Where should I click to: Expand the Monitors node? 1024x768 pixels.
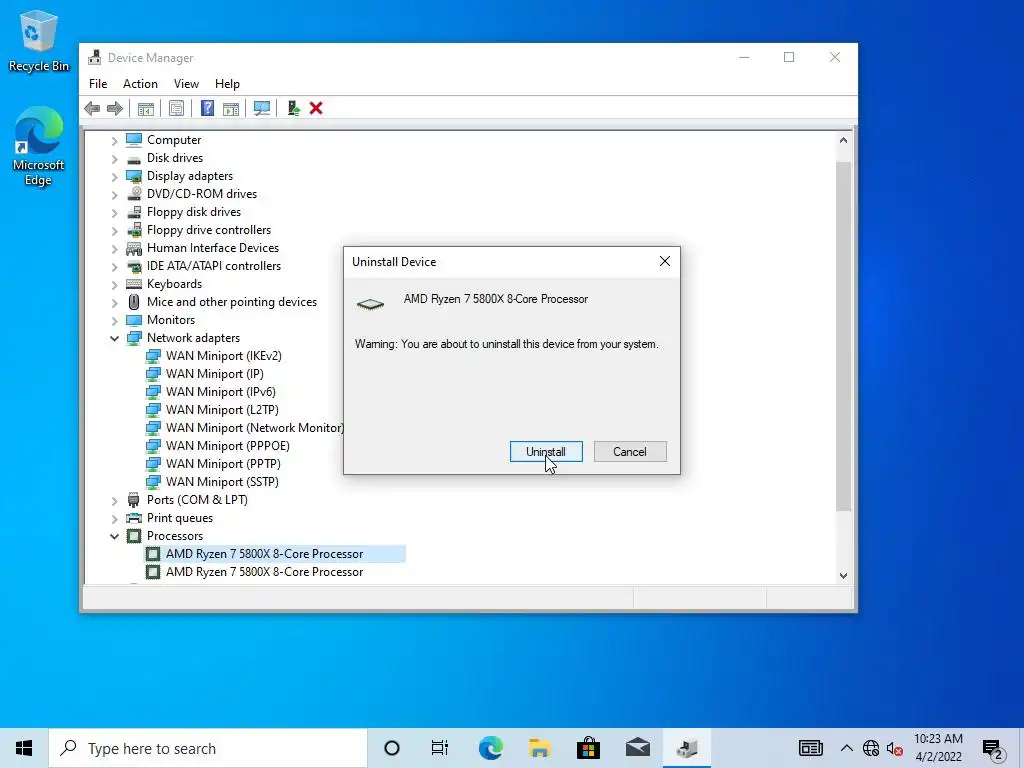coord(114,321)
